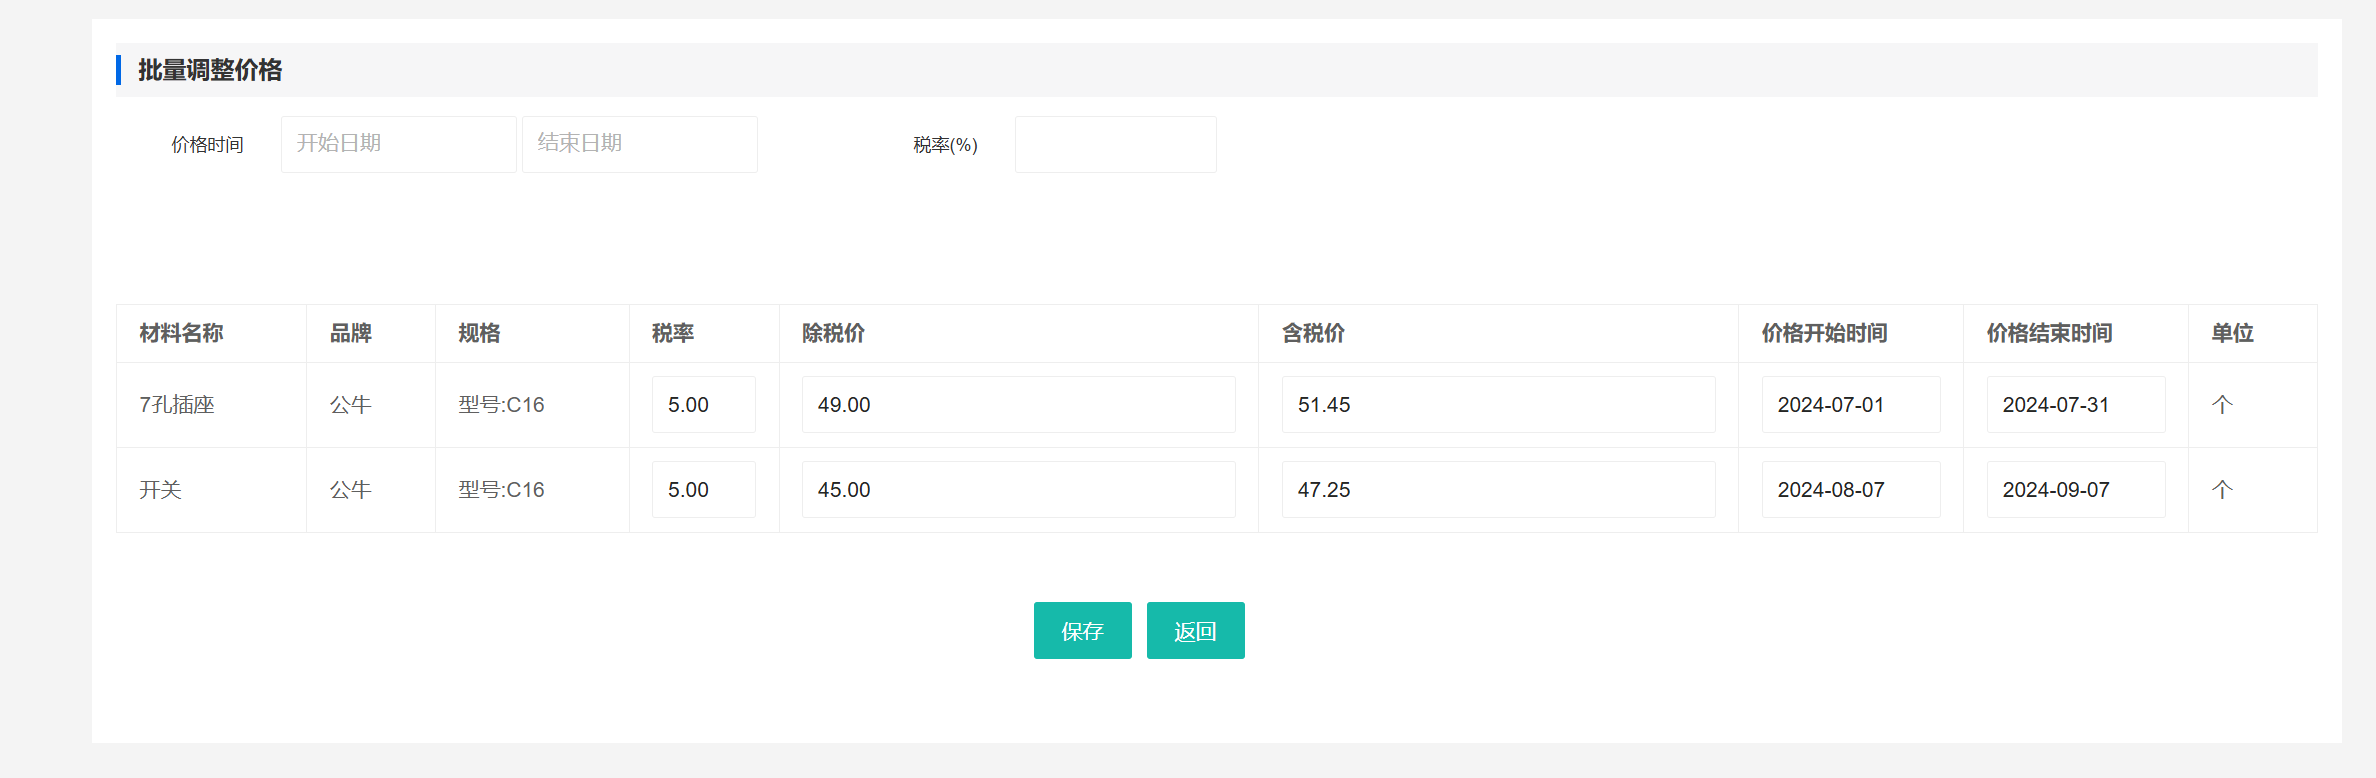2376x778 pixels.
Task: Focus the 含税价 field showing 51.45
Action: (1498, 405)
